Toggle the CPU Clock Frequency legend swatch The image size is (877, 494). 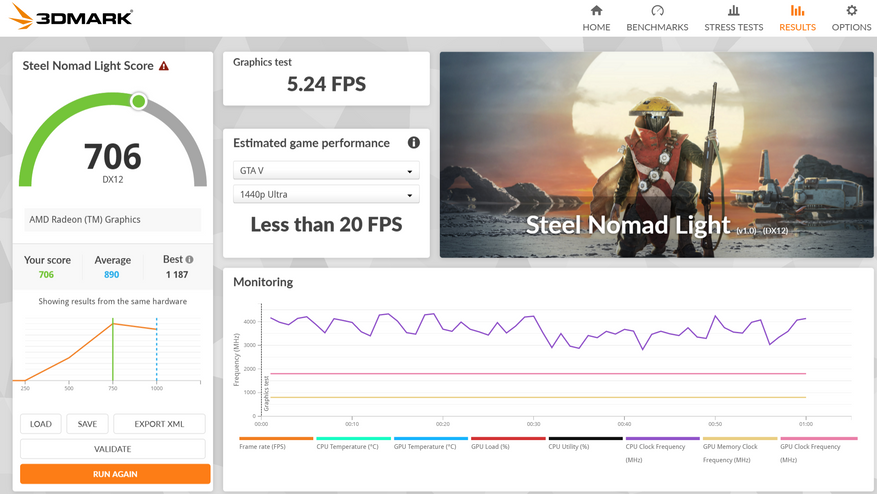[663, 439]
